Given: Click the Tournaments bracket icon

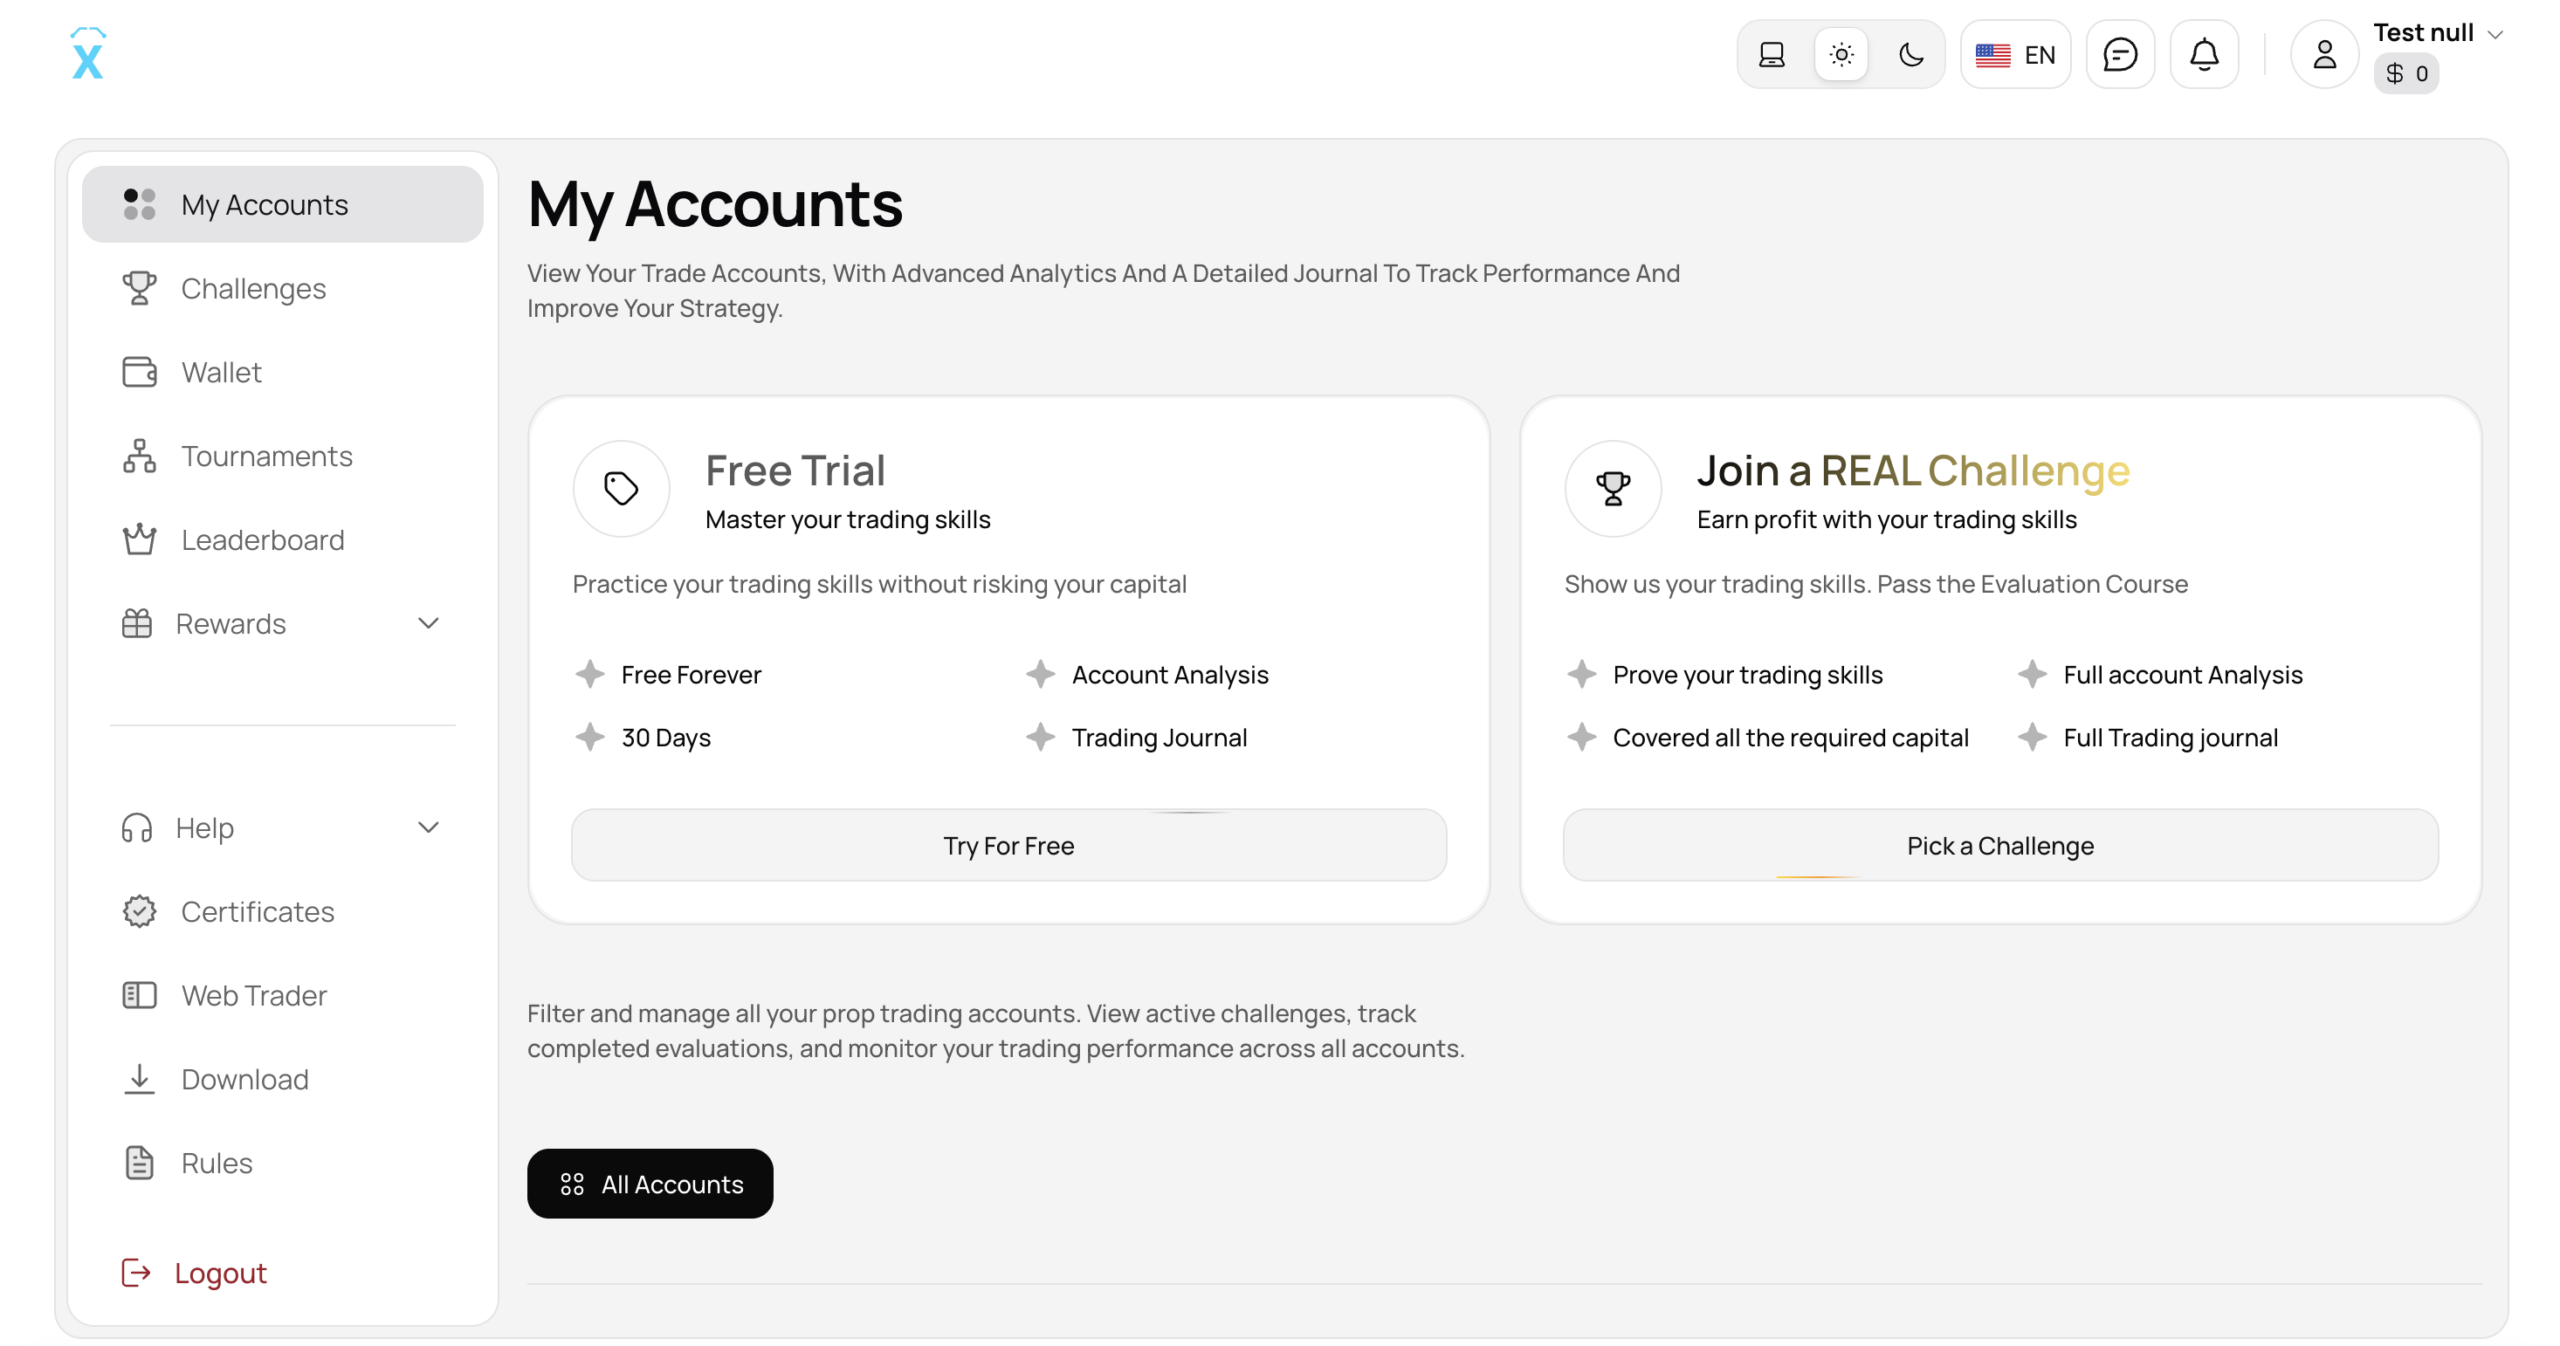Looking at the screenshot, I should click(139, 456).
